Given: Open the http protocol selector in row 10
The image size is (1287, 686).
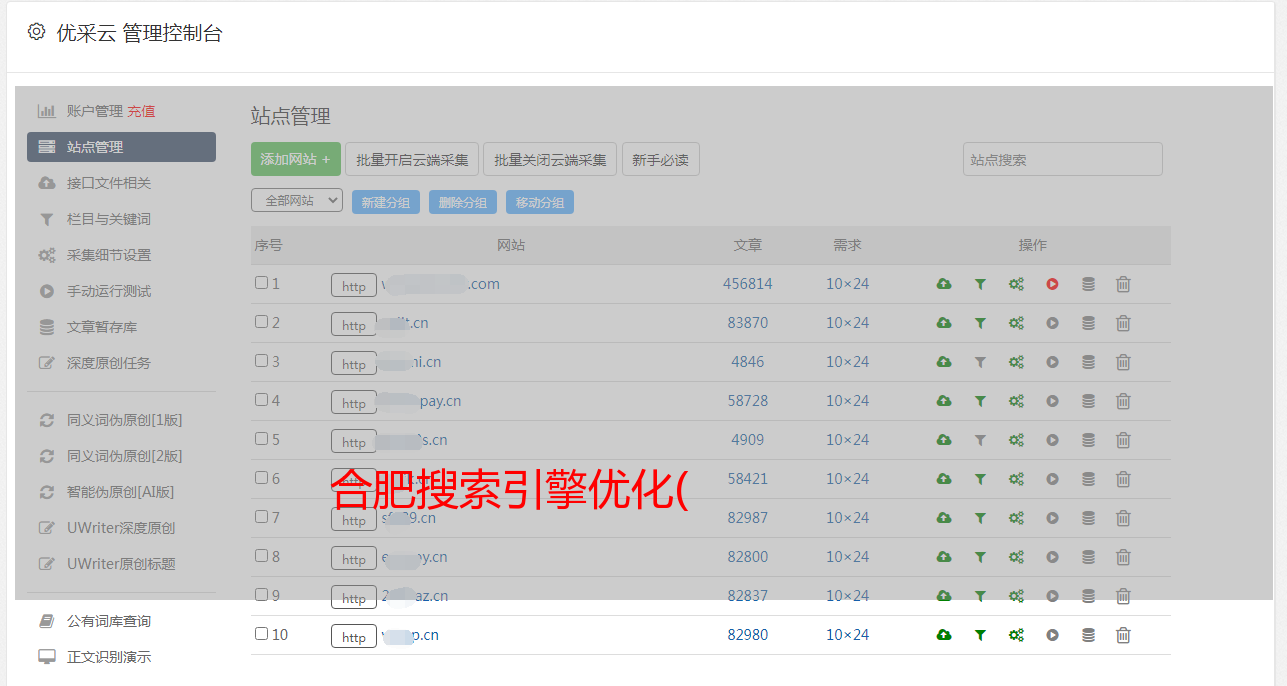Looking at the screenshot, I should point(354,637).
